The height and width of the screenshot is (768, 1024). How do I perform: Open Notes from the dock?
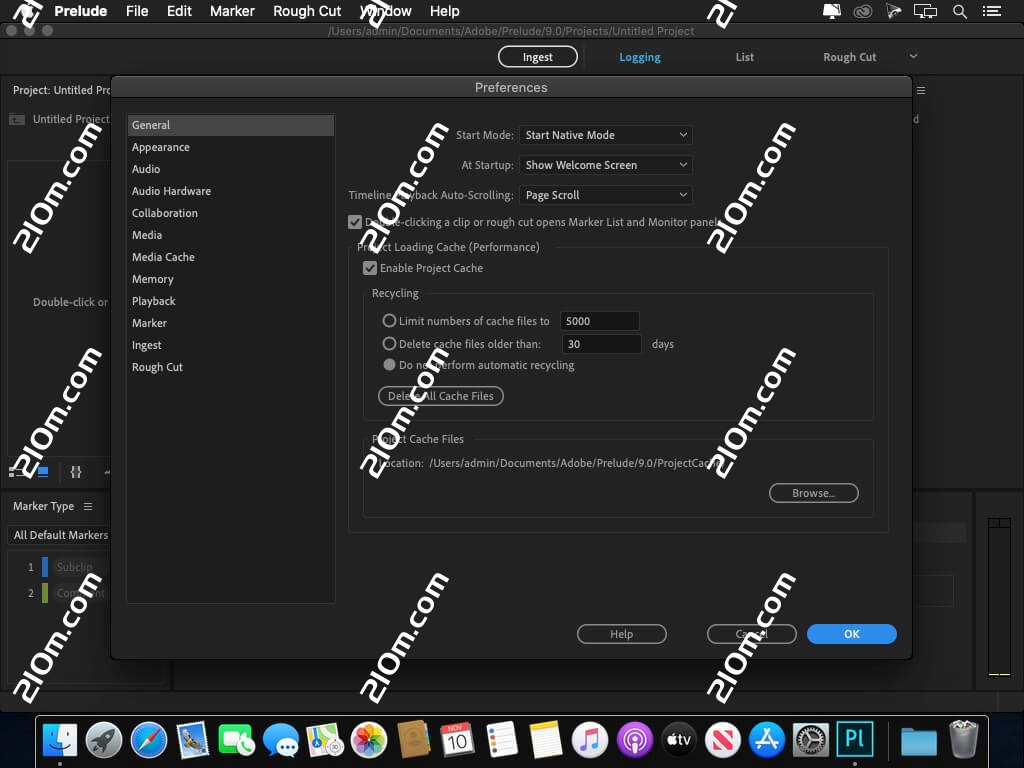(x=546, y=740)
